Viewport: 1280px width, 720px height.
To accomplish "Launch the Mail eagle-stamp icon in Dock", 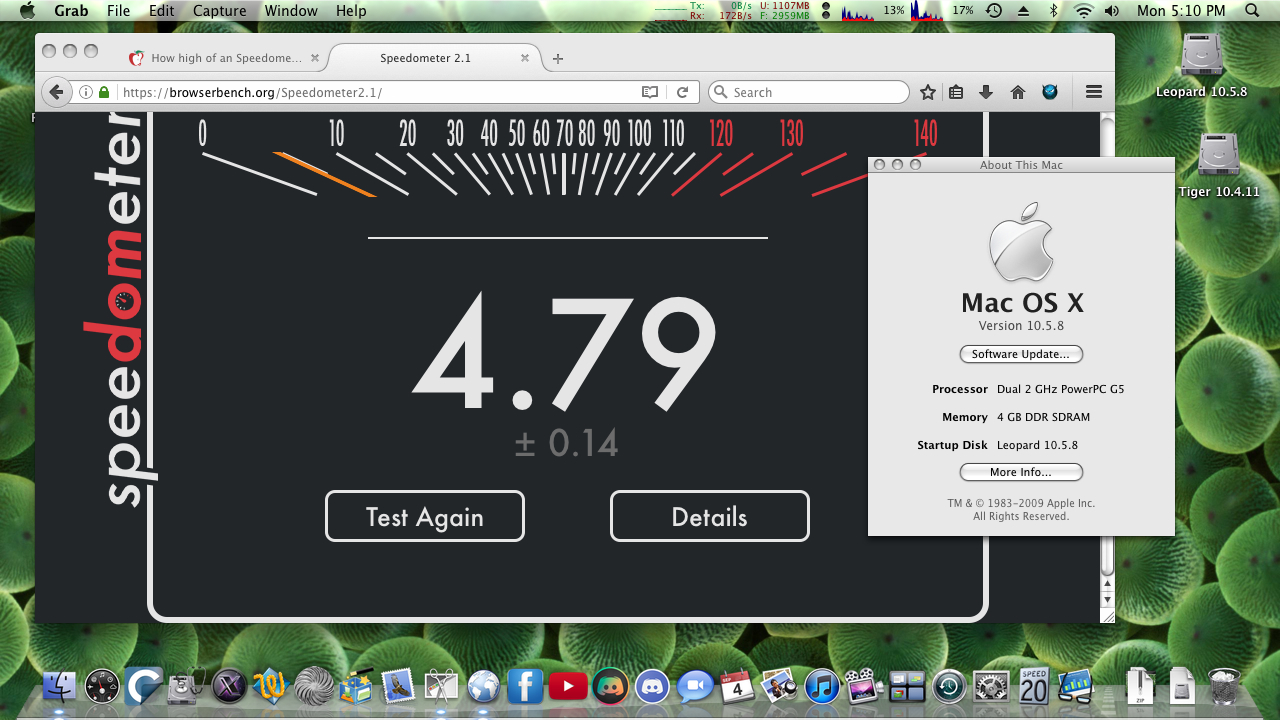I will click(398, 686).
